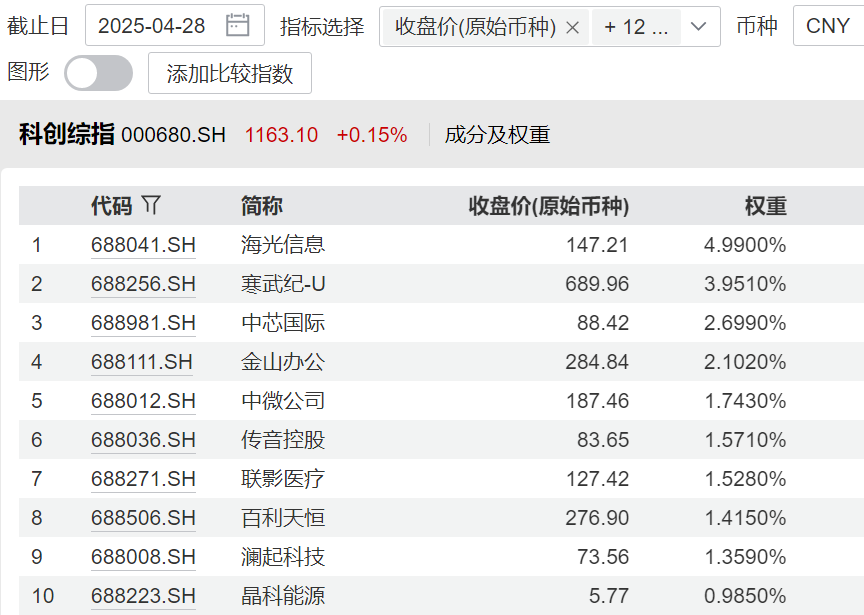864x615 pixels.
Task: Select the 晶科能源 name cell
Action: pyautogui.click(x=283, y=596)
